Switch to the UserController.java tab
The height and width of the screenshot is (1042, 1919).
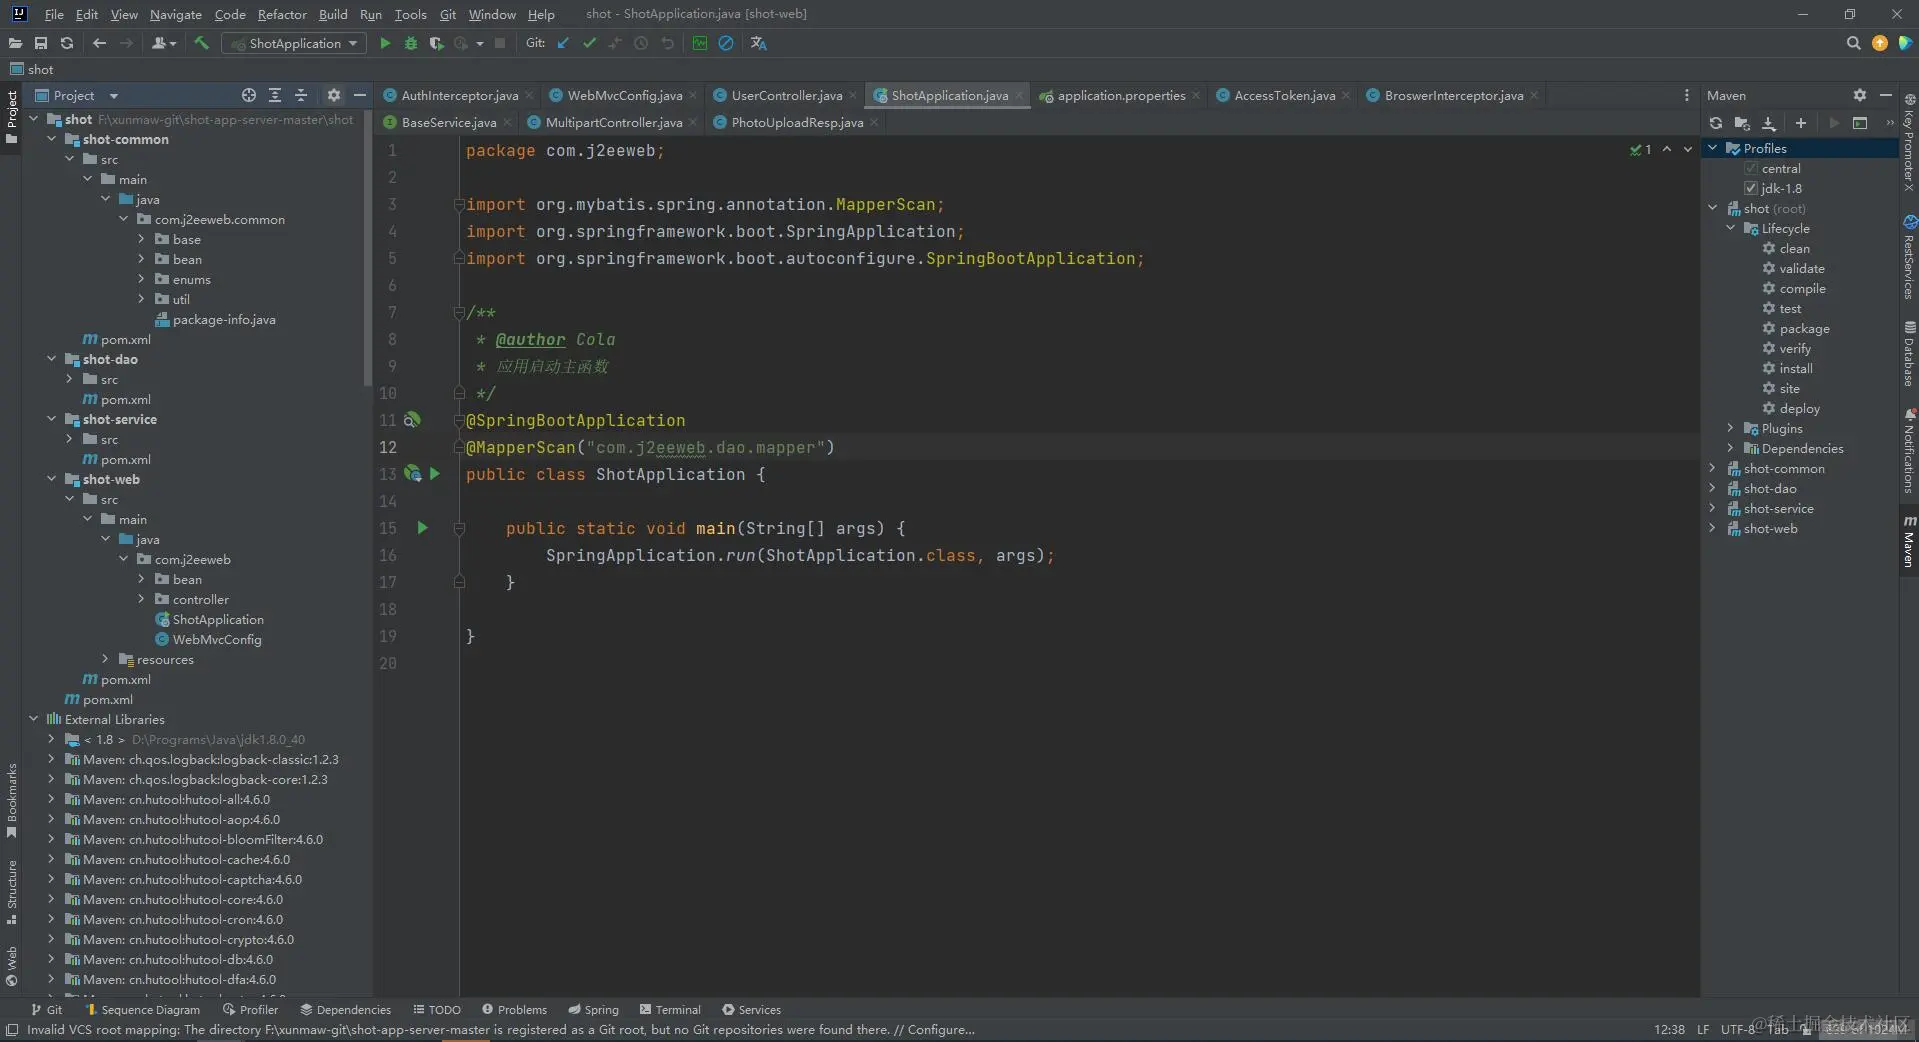click(x=786, y=95)
